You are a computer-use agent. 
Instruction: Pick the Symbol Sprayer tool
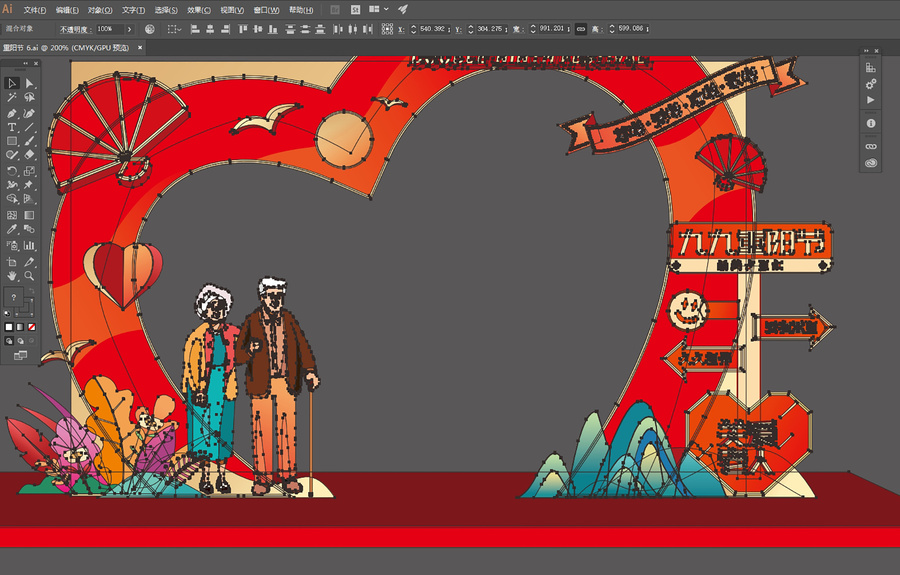pos(11,246)
